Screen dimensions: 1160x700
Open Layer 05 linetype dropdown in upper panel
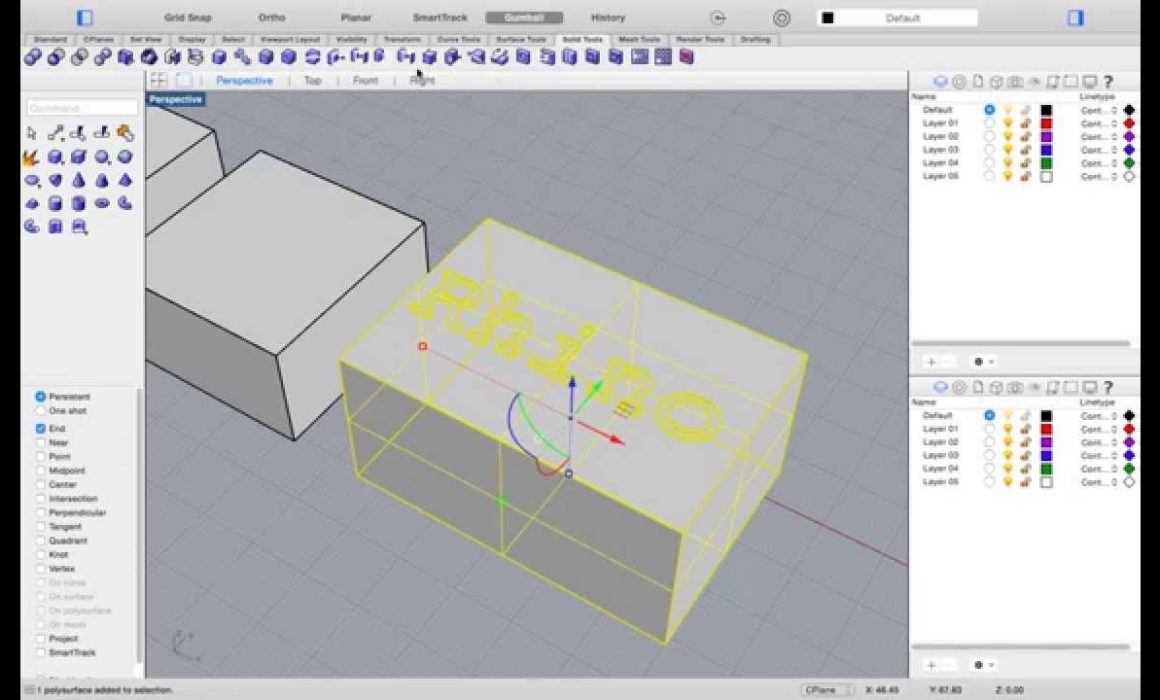pos(1099,177)
